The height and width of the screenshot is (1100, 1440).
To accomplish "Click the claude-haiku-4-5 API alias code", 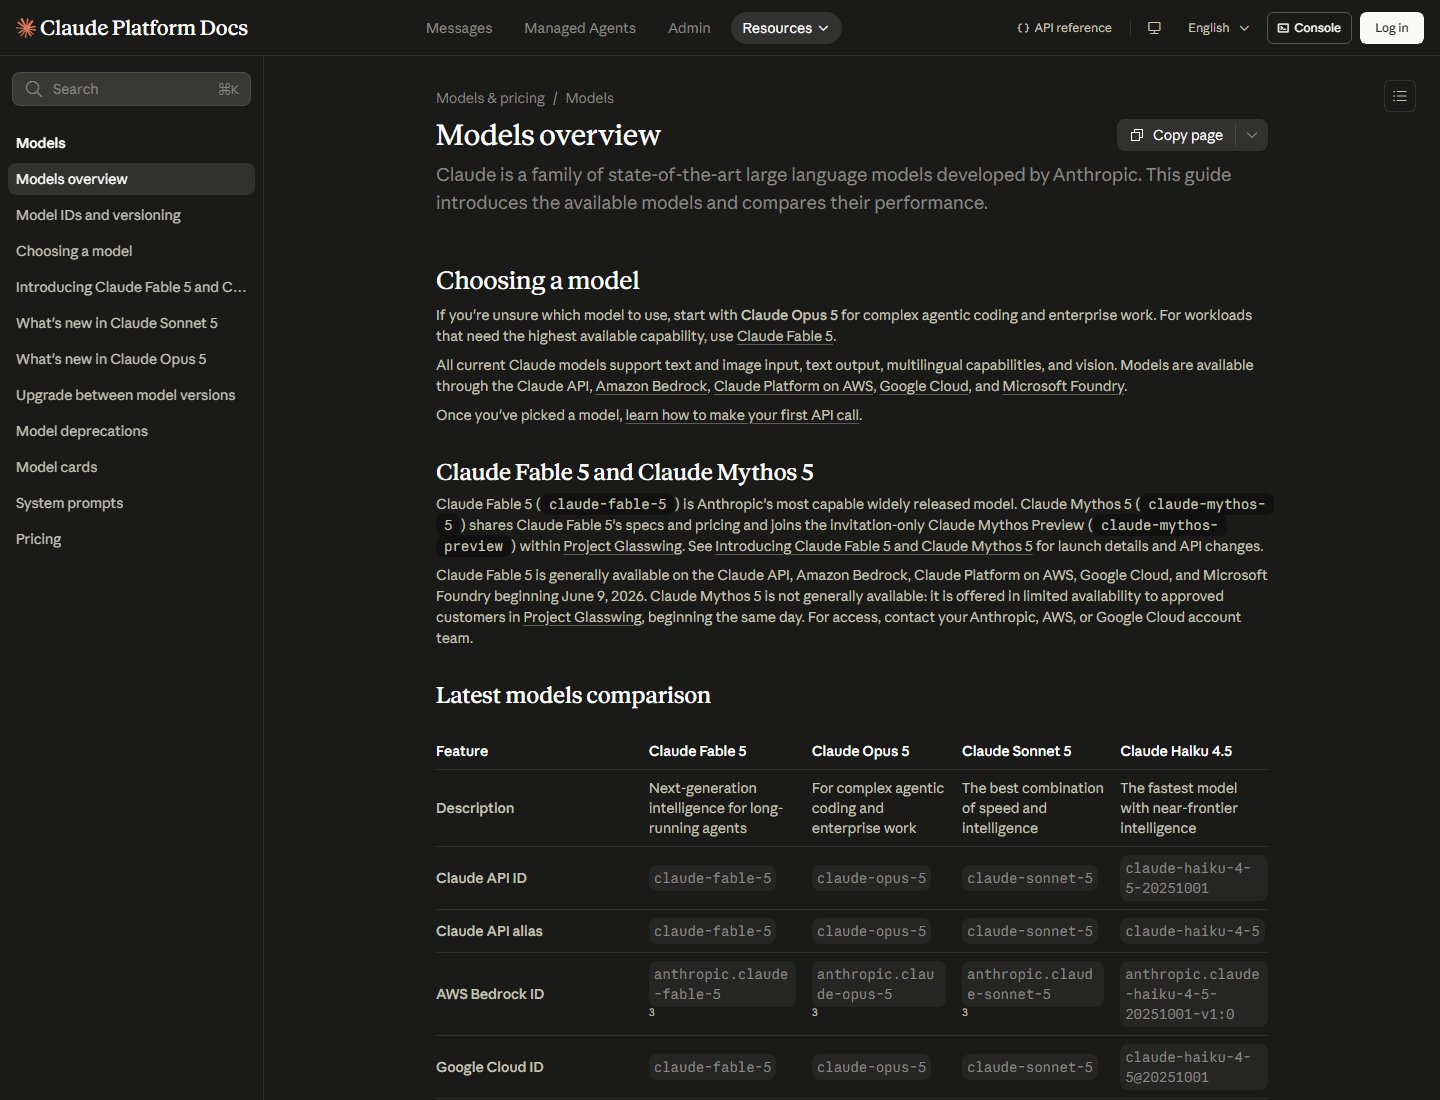I will 1193,931.
